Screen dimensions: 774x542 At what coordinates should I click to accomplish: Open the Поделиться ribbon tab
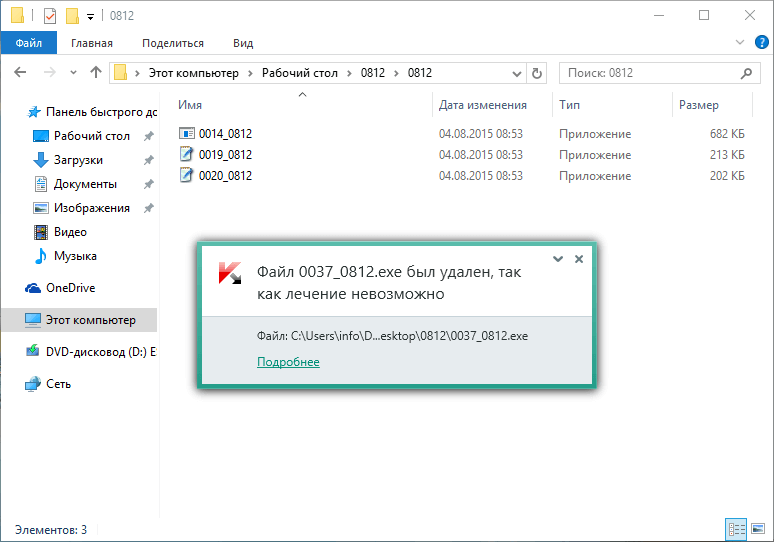173,43
